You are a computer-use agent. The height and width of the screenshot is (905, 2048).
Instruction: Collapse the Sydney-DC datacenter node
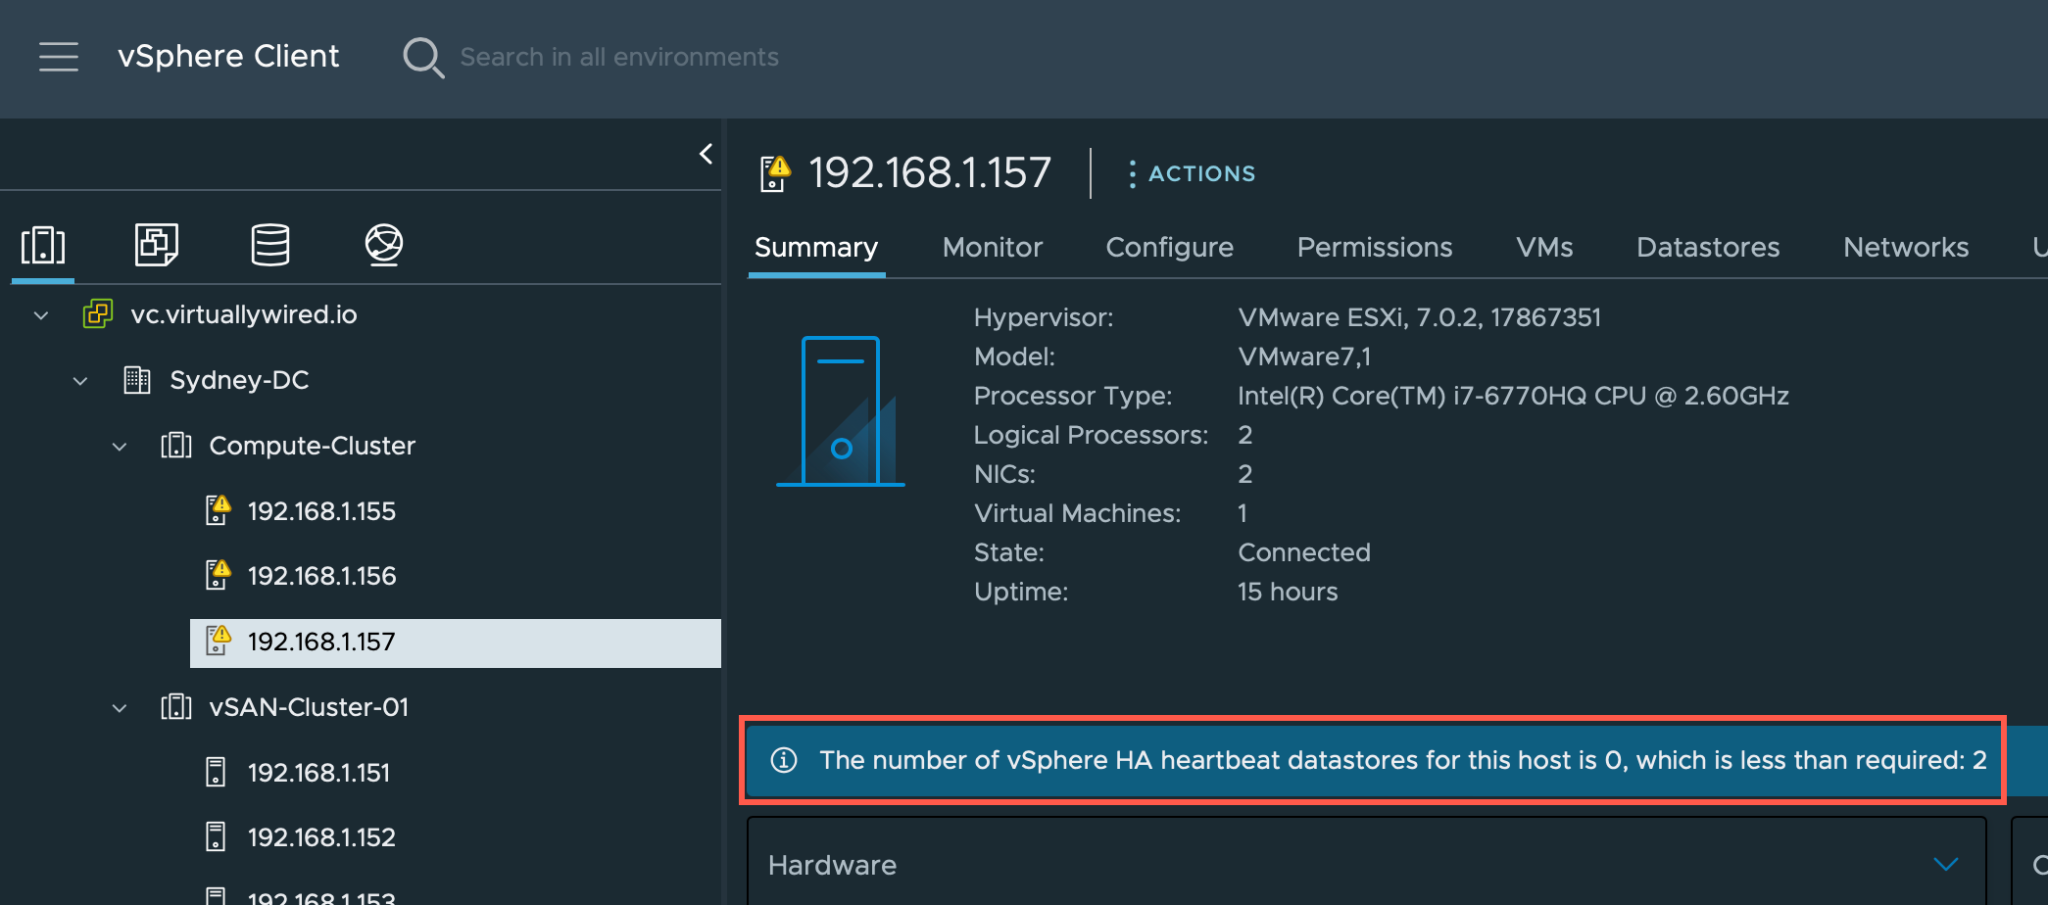[80, 381]
